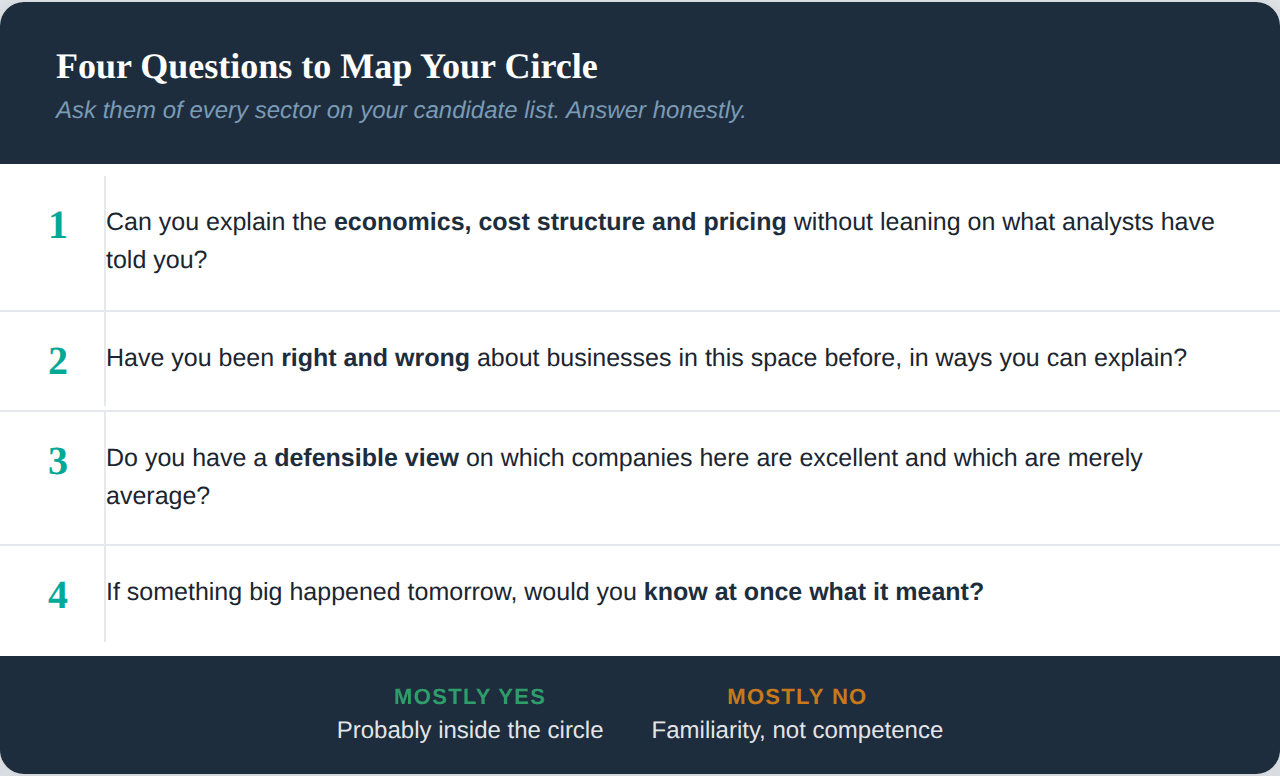Click the number 4 marker
1280x776 pixels.
click(x=58, y=595)
